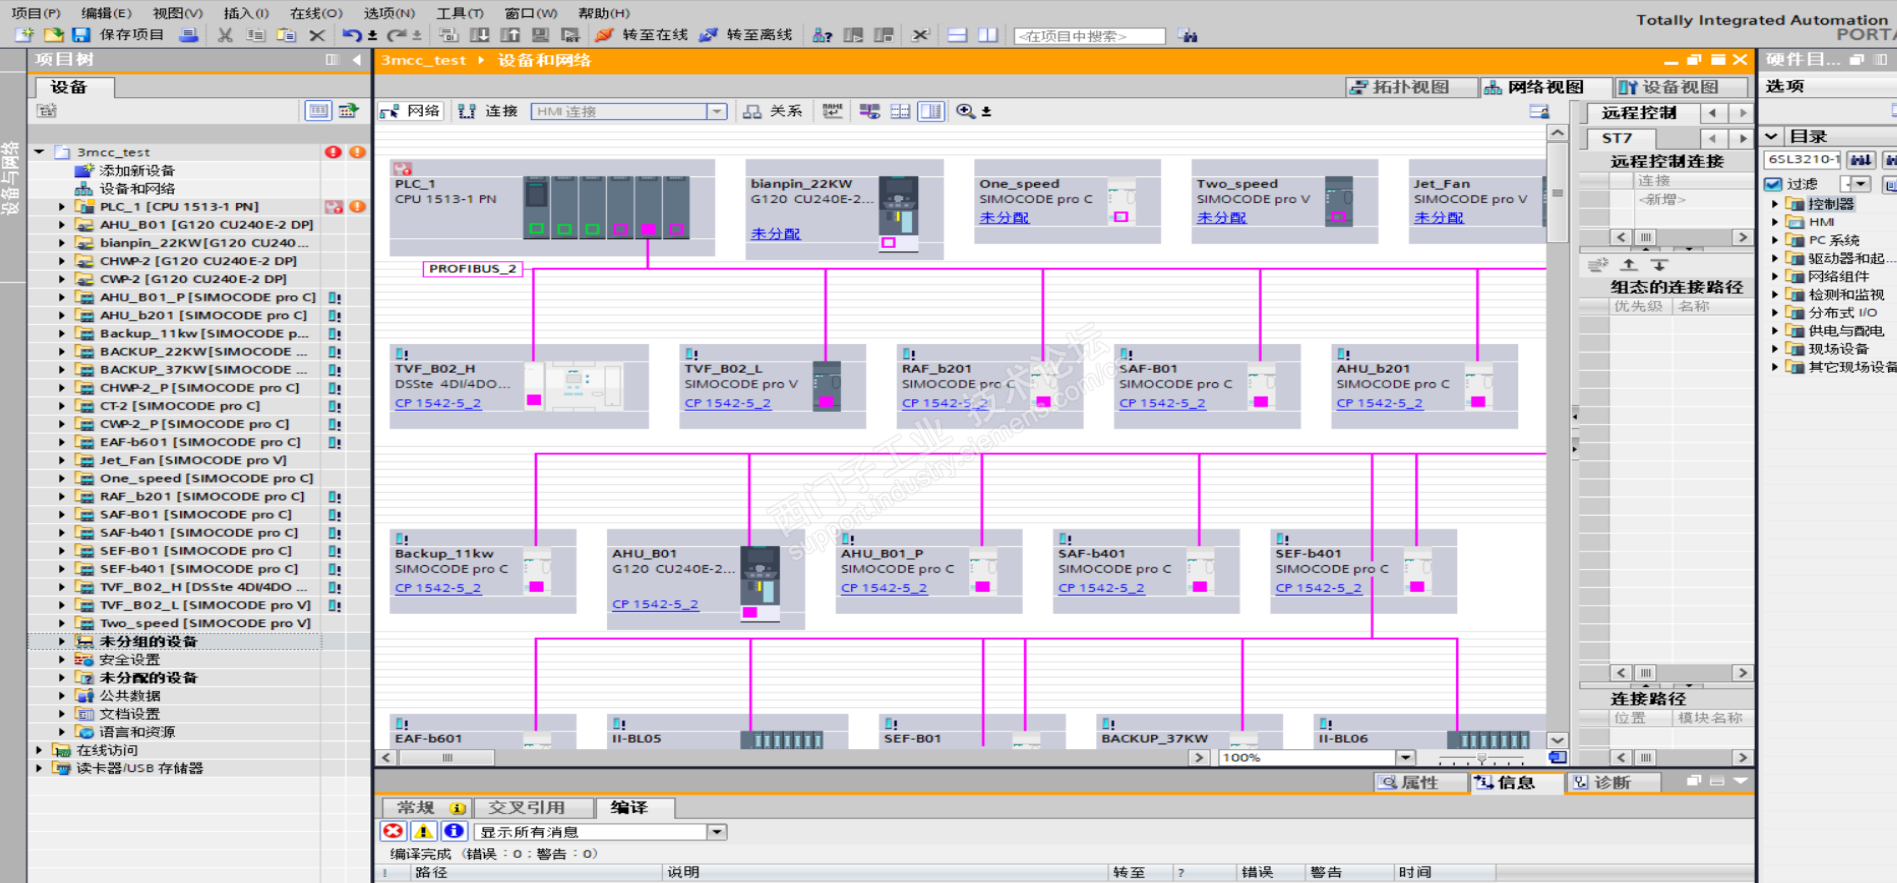Select 添加新设备 in project tree

(137, 171)
